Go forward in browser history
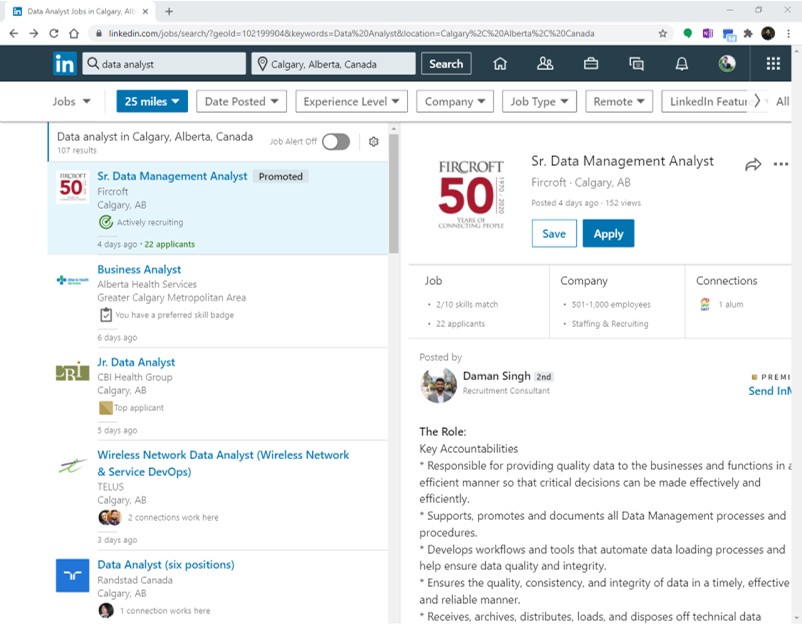The width and height of the screenshot is (802, 643). (34, 34)
